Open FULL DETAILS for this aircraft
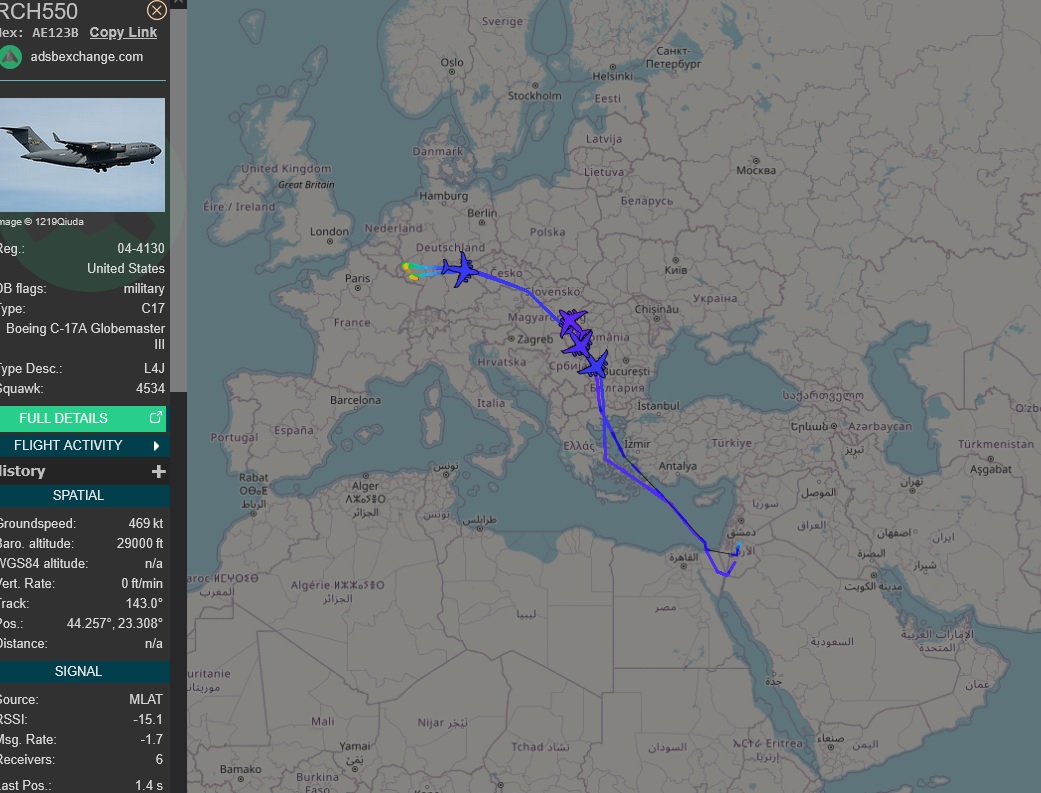The width and height of the screenshot is (1041, 793). pyautogui.click(x=63, y=418)
